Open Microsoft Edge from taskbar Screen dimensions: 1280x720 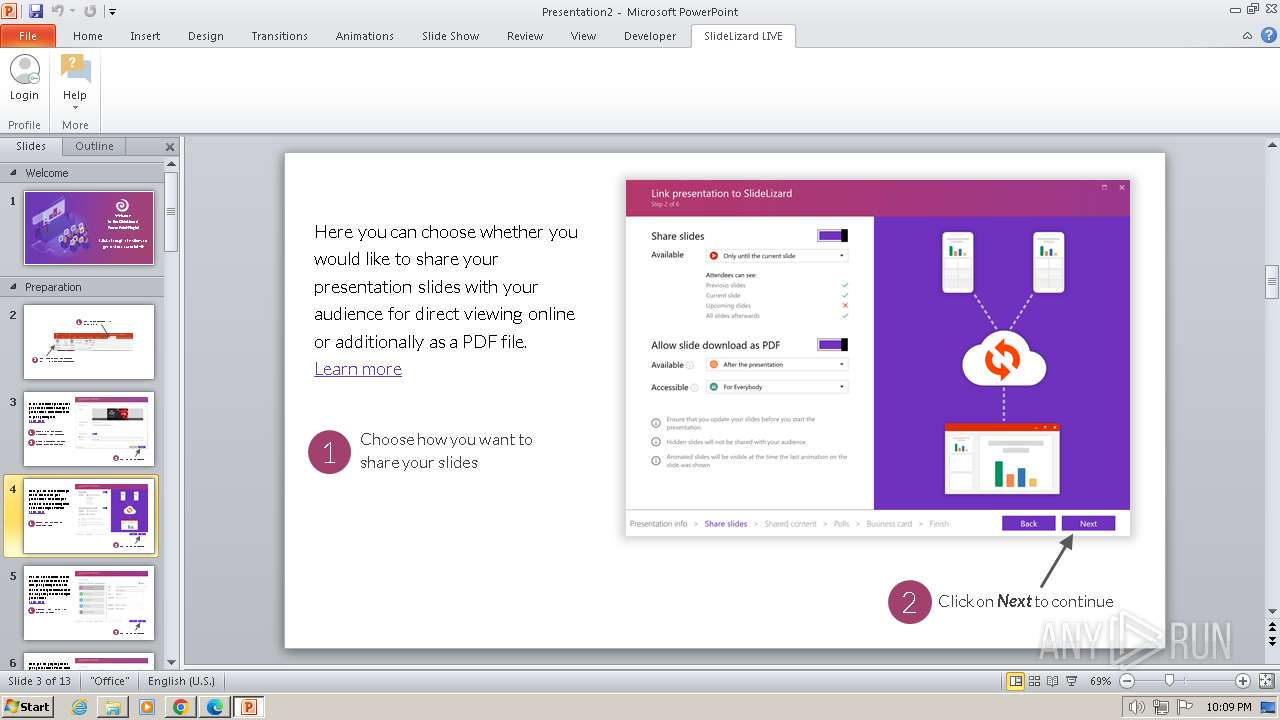215,707
